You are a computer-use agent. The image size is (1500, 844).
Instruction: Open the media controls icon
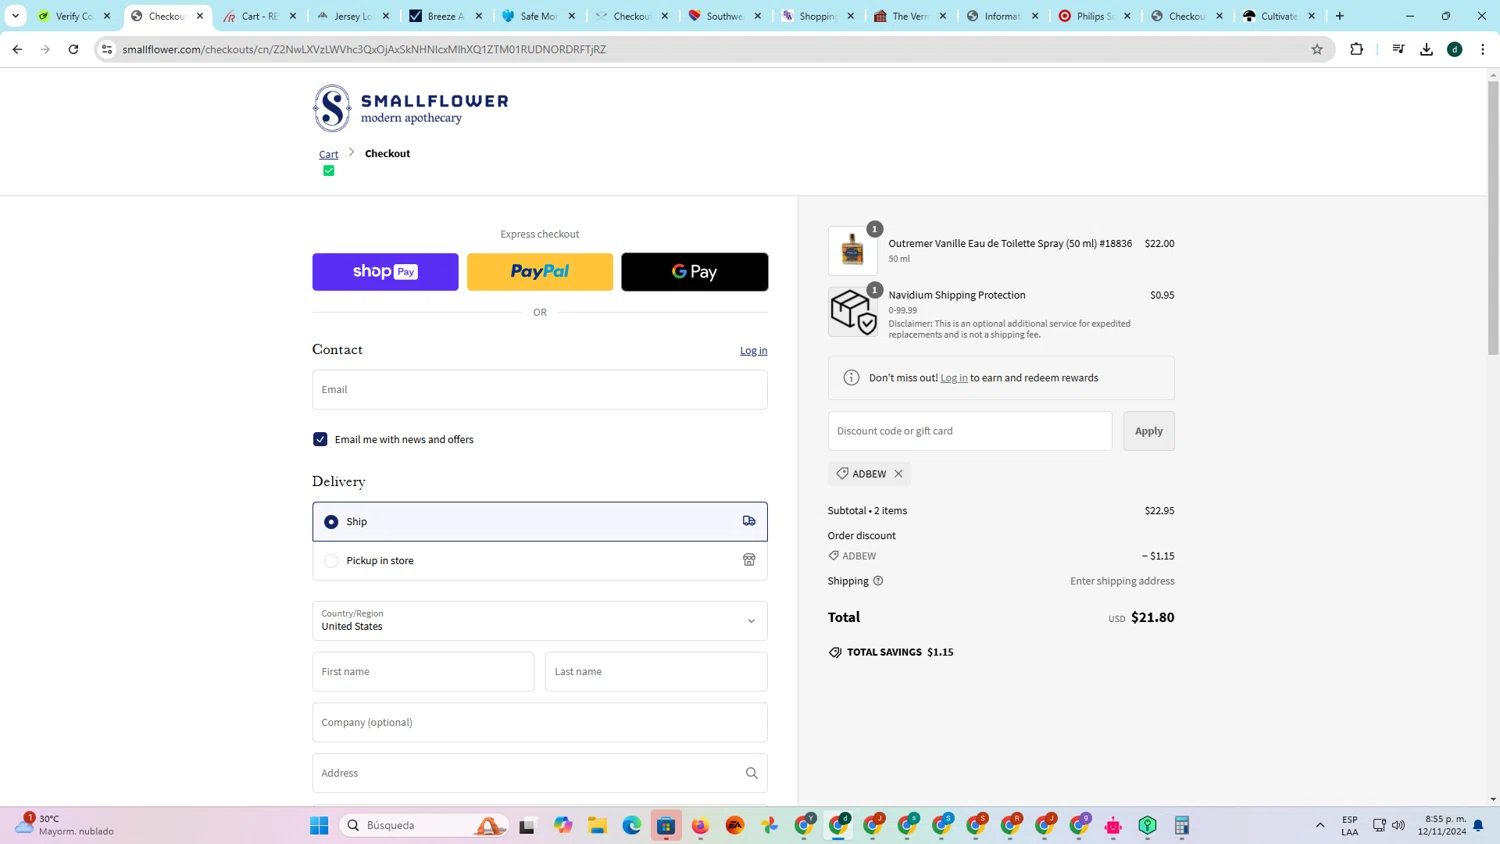(1398, 49)
